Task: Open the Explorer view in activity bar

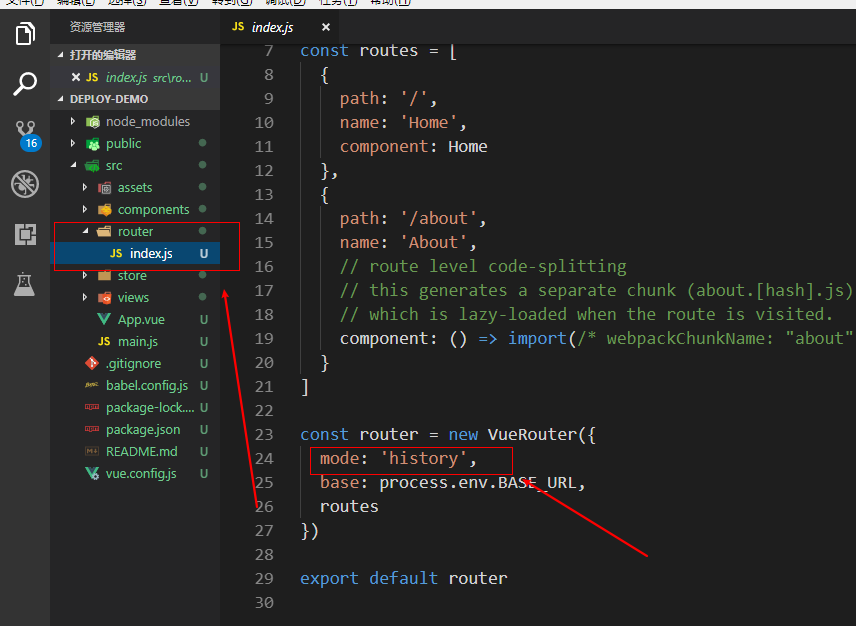Action: (x=25, y=34)
